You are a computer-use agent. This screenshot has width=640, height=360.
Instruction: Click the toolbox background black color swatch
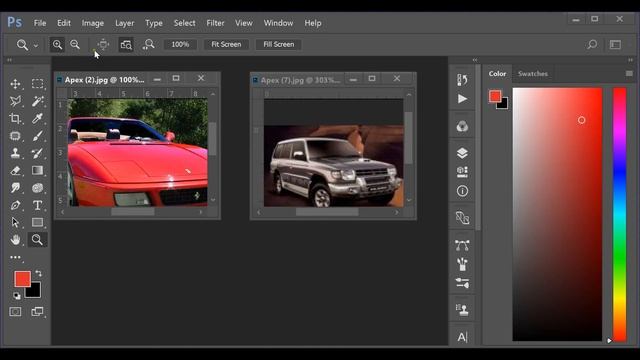[x=35, y=292]
